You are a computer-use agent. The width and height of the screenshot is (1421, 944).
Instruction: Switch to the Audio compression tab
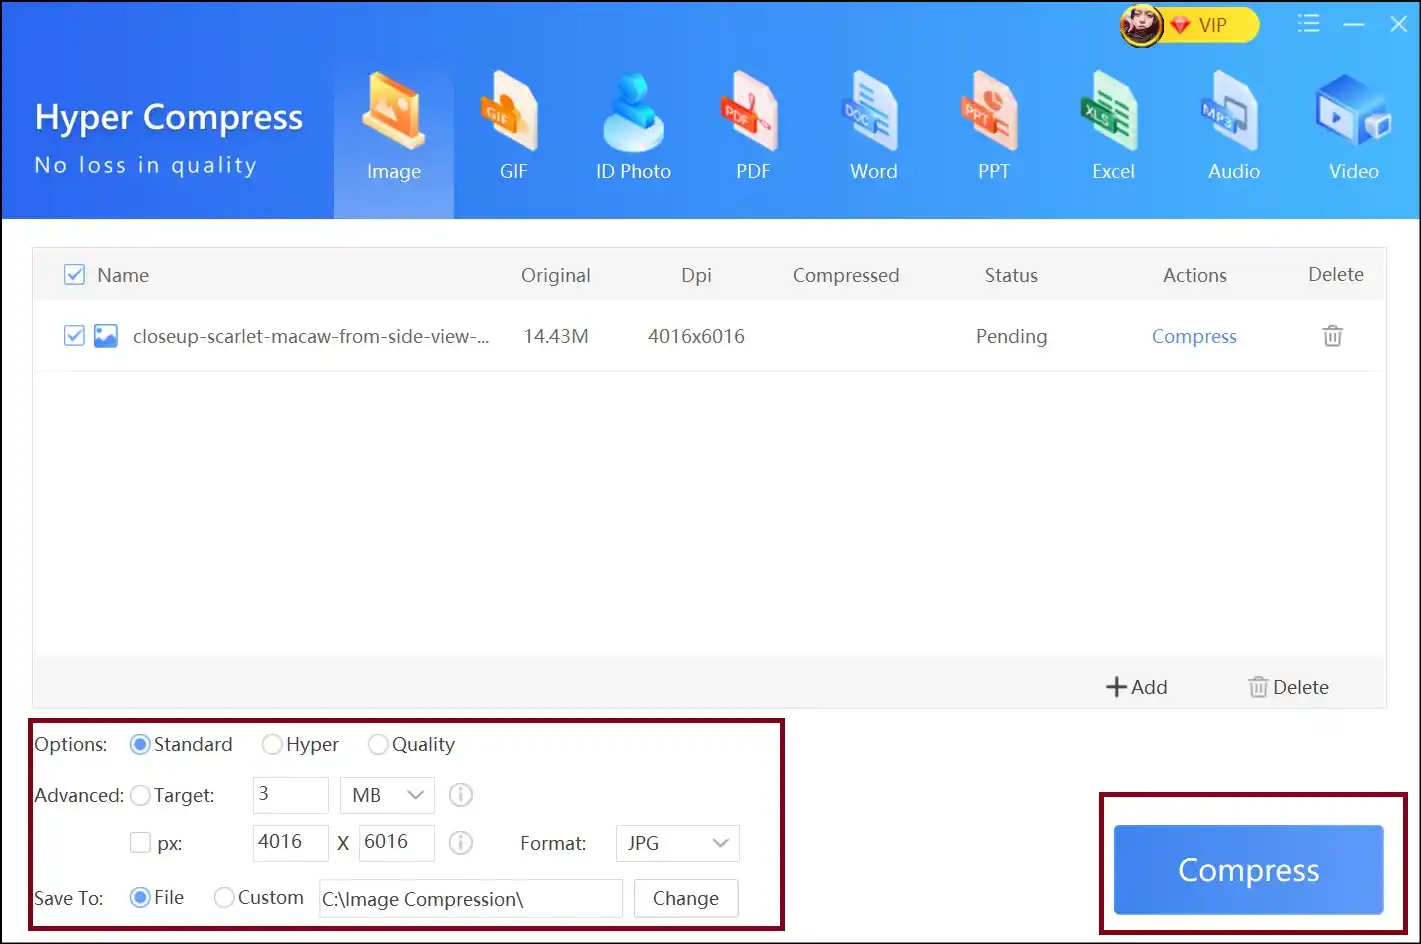pyautogui.click(x=1233, y=128)
